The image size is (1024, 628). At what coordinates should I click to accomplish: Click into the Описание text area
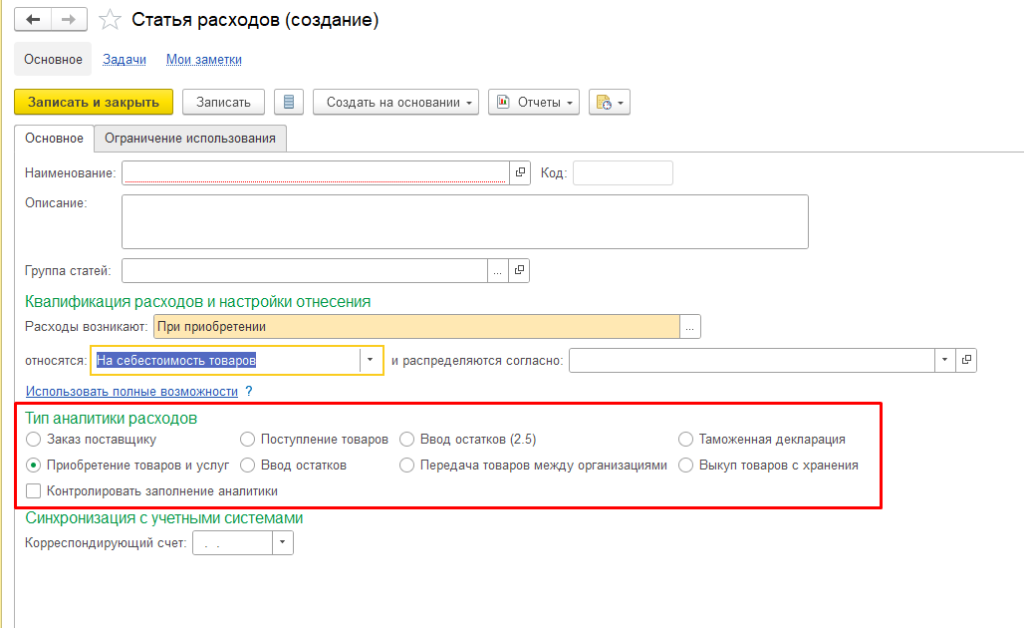point(464,221)
